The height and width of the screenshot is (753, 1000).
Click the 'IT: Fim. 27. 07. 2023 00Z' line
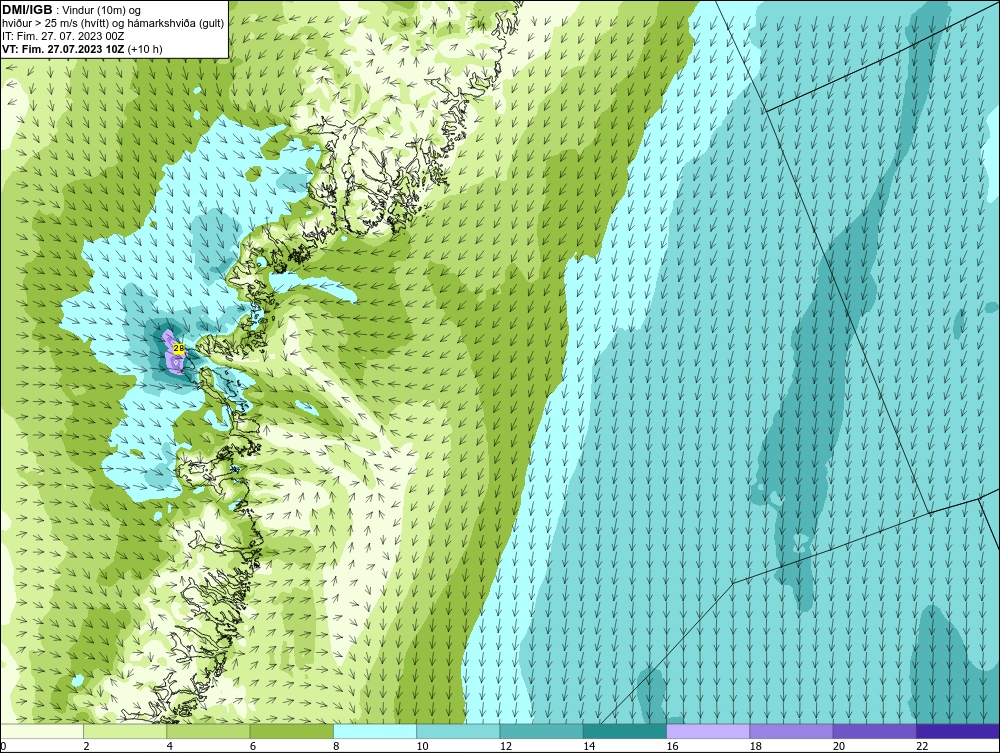(63, 36)
